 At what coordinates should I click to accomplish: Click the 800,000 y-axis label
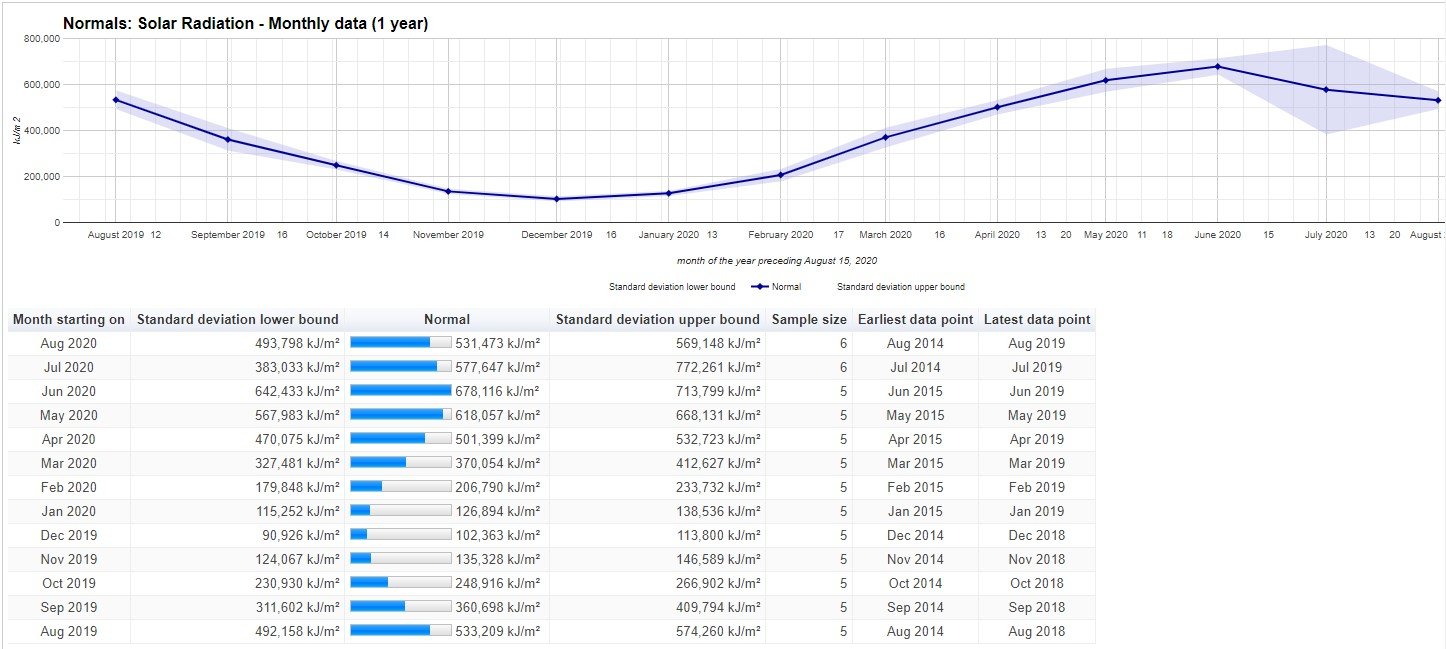coord(41,38)
